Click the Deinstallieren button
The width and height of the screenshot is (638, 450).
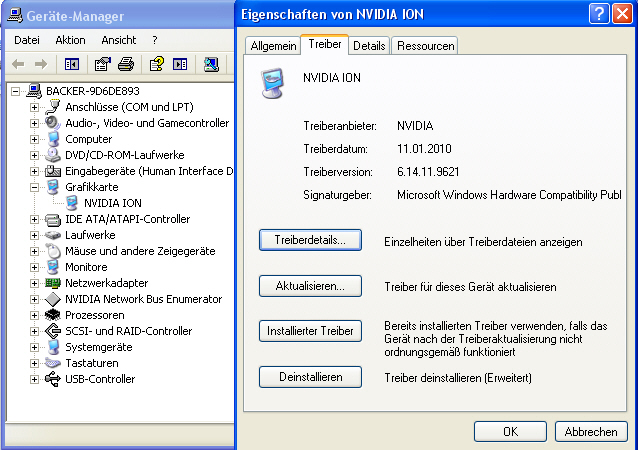310,377
